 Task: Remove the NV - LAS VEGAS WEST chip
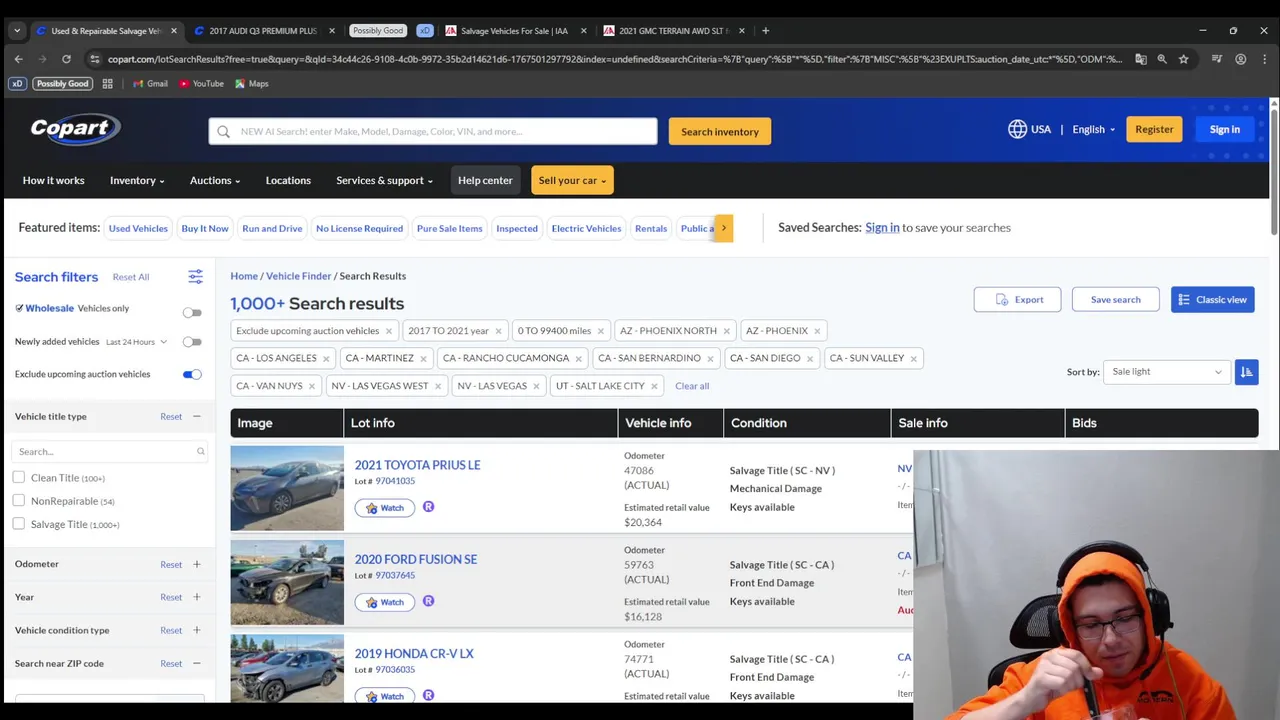click(x=437, y=386)
